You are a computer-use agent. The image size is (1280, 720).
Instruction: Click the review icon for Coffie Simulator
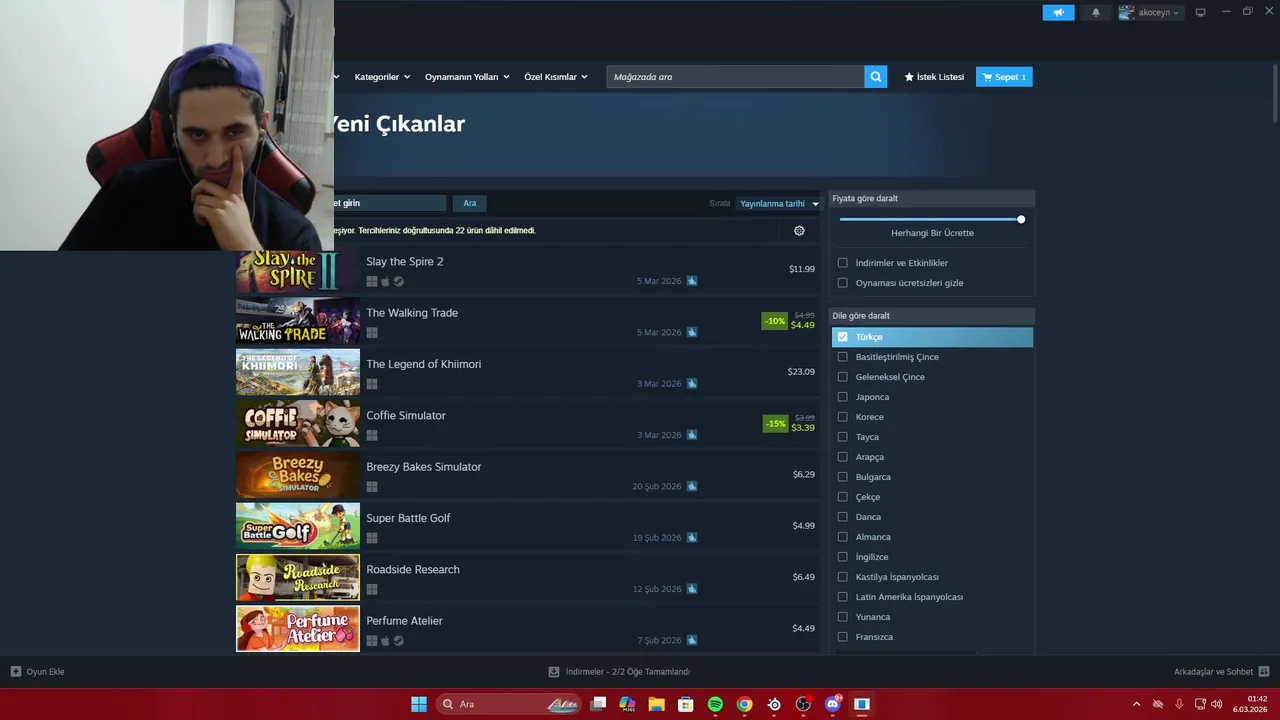692,435
